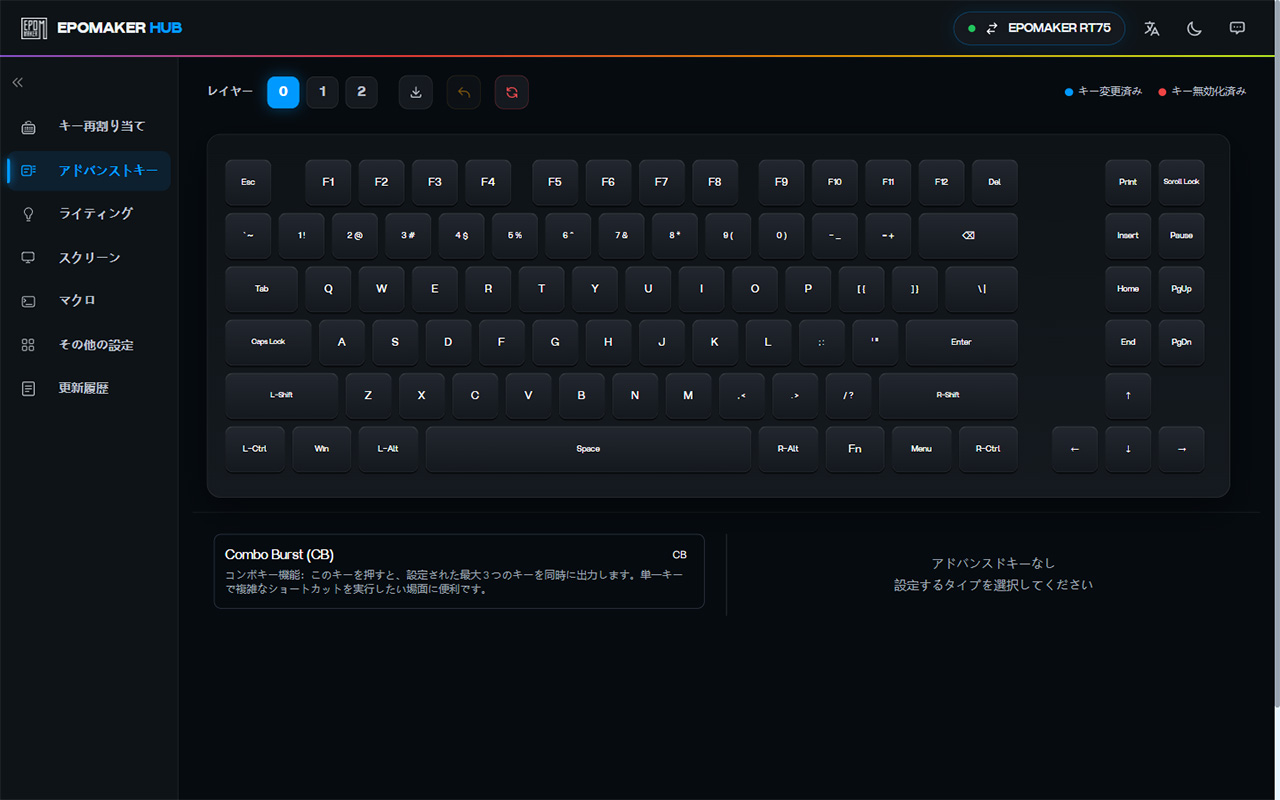Select the Esc key on the keyboard
This screenshot has width=1280, height=800.
248,182
